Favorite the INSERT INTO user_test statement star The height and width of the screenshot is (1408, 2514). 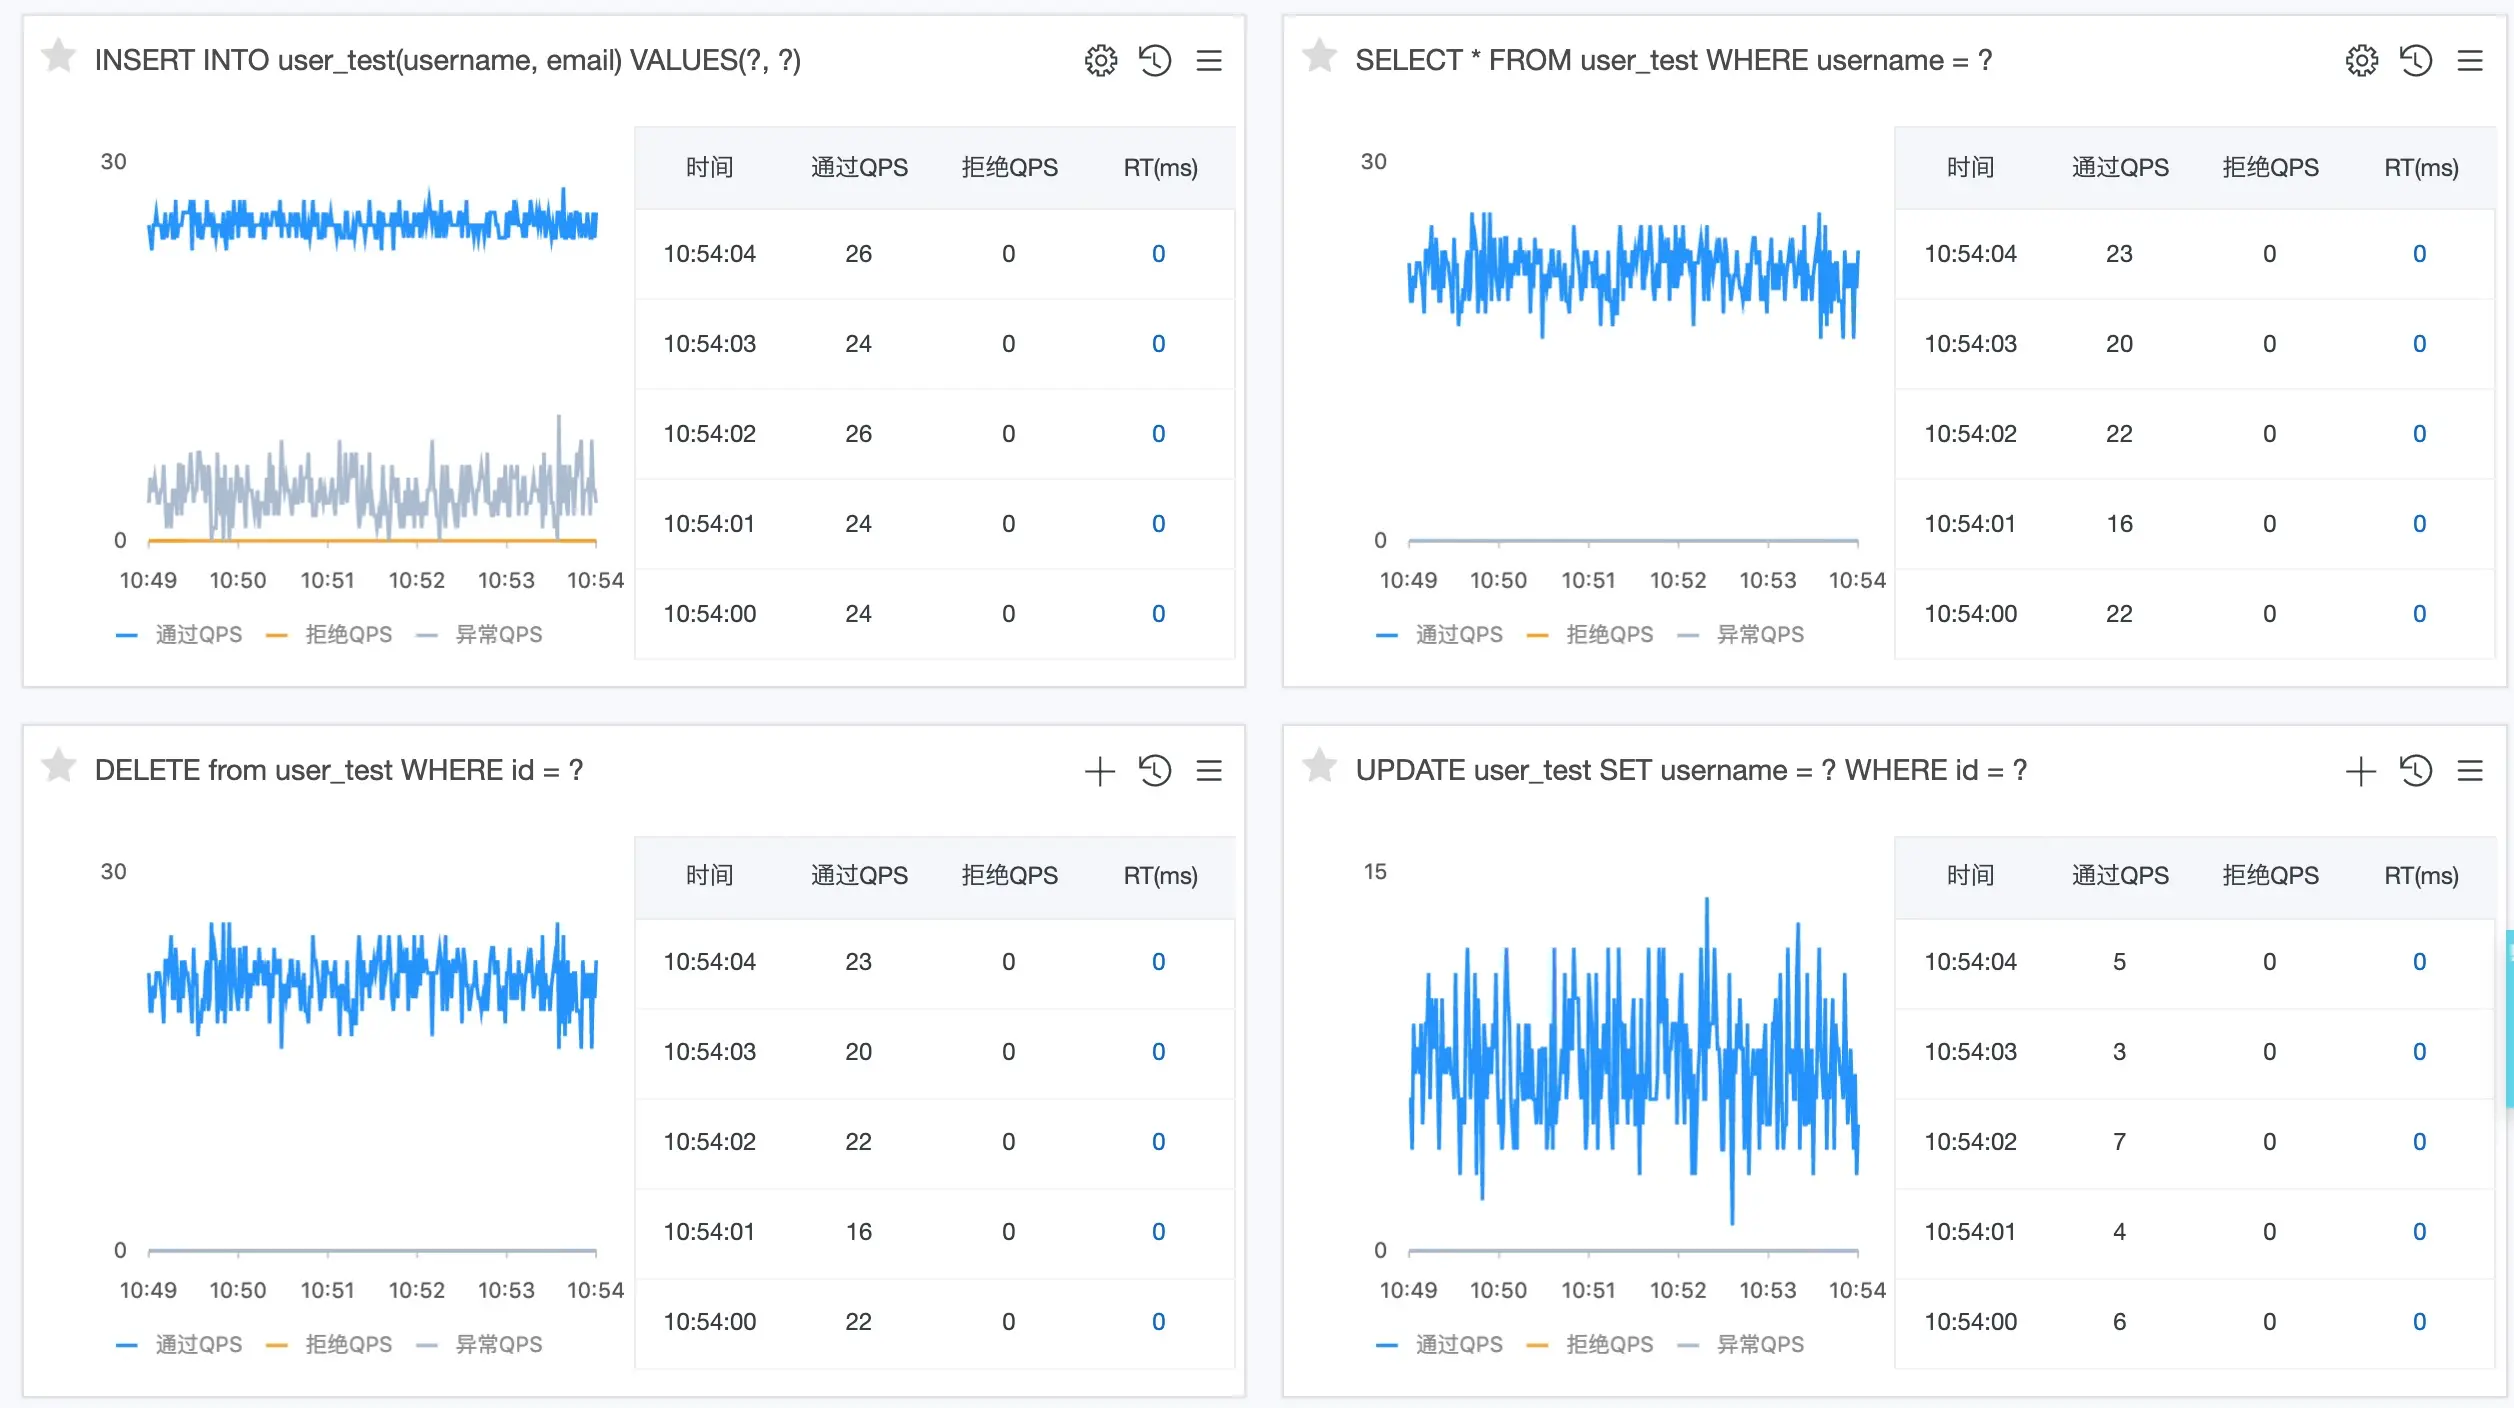pyautogui.click(x=59, y=56)
